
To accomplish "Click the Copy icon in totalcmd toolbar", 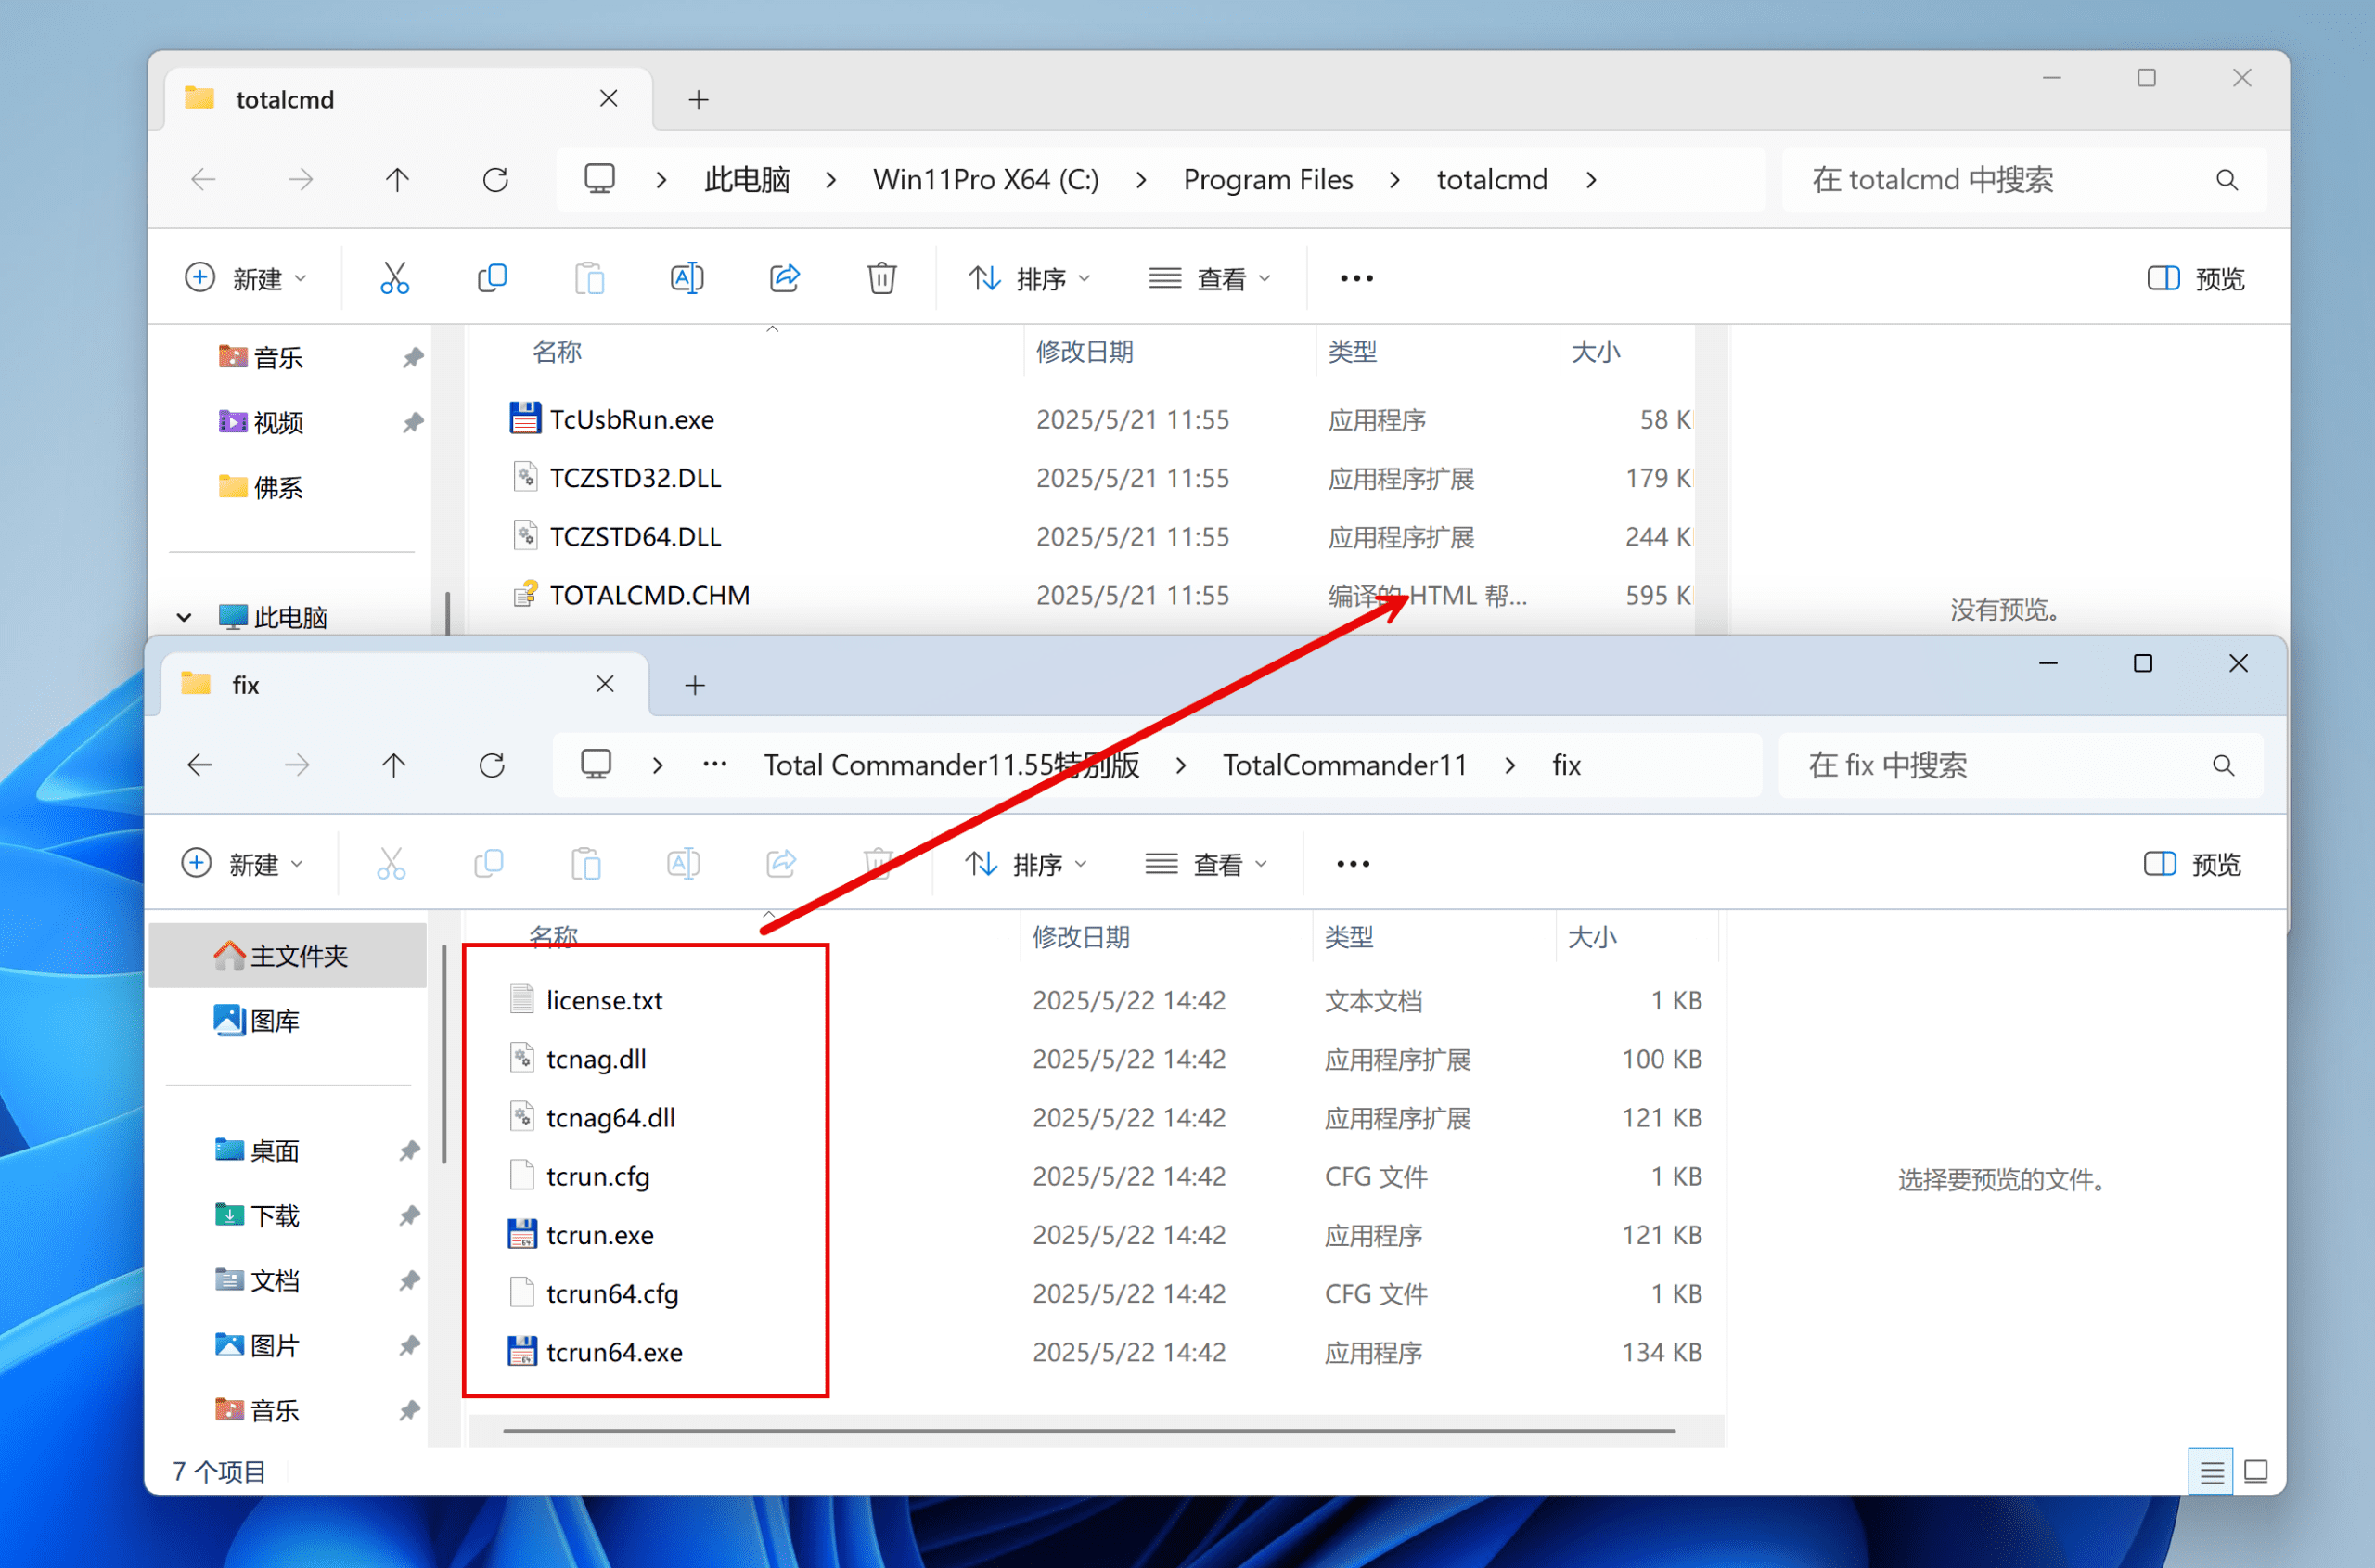I will pyautogui.click(x=492, y=278).
